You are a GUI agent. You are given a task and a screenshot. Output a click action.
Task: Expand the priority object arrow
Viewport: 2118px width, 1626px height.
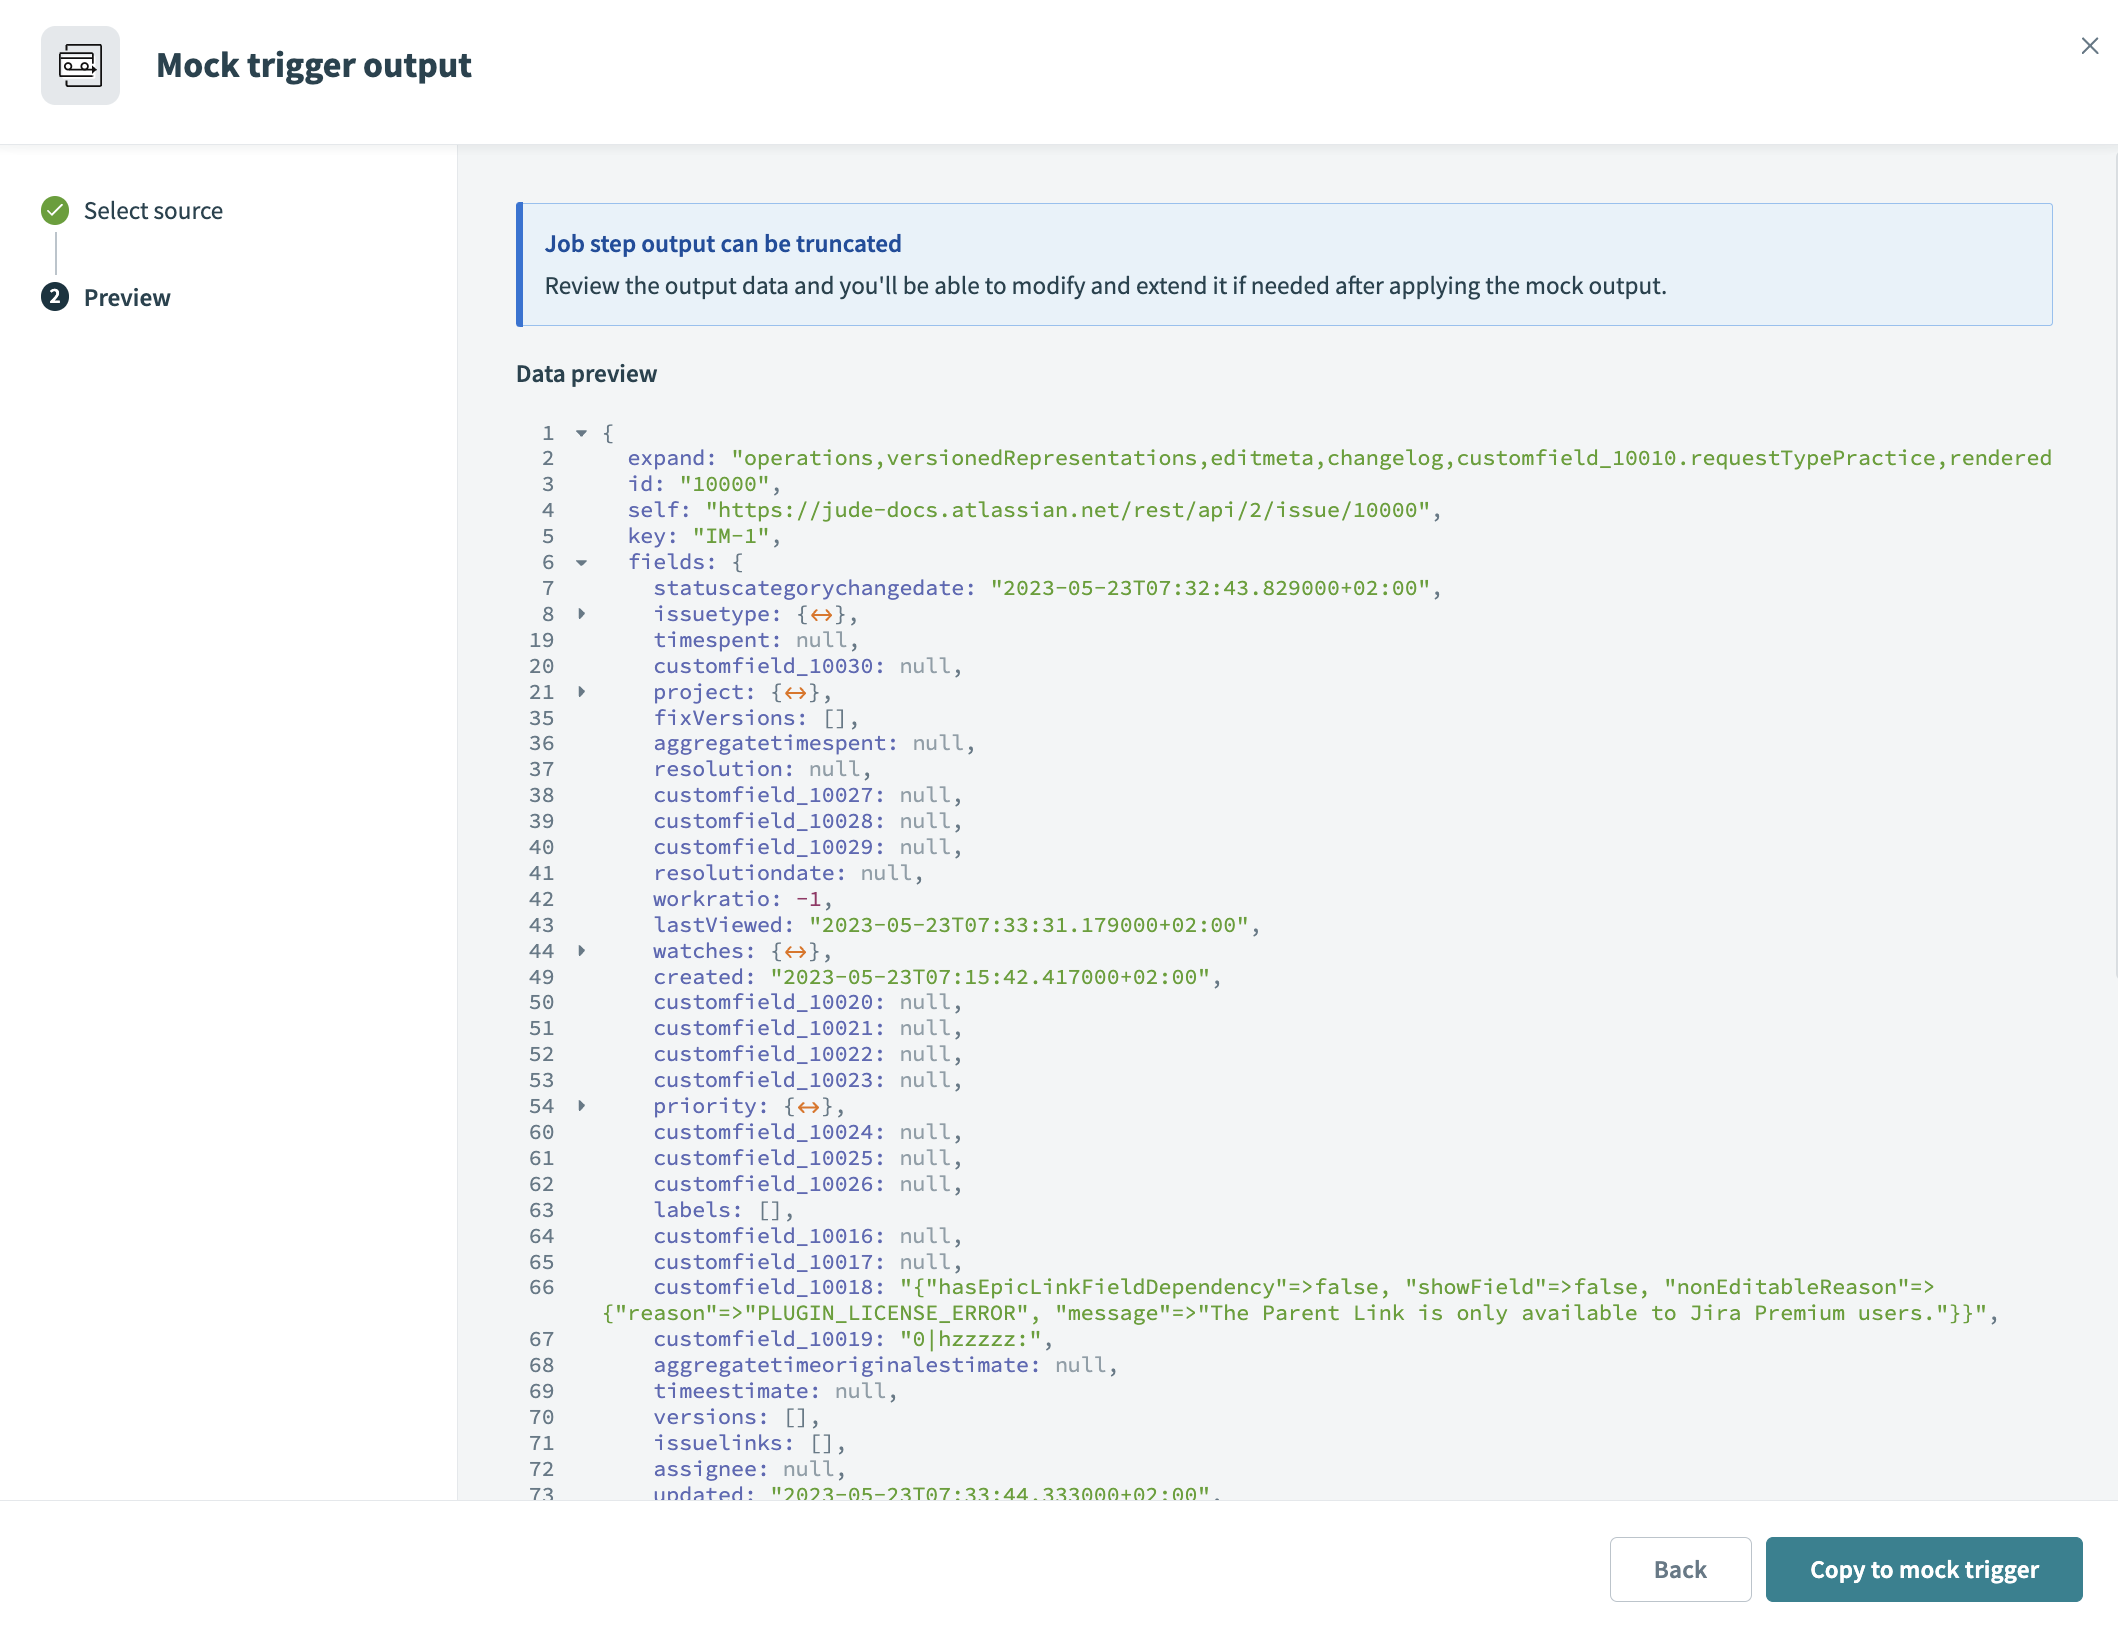point(581,1106)
